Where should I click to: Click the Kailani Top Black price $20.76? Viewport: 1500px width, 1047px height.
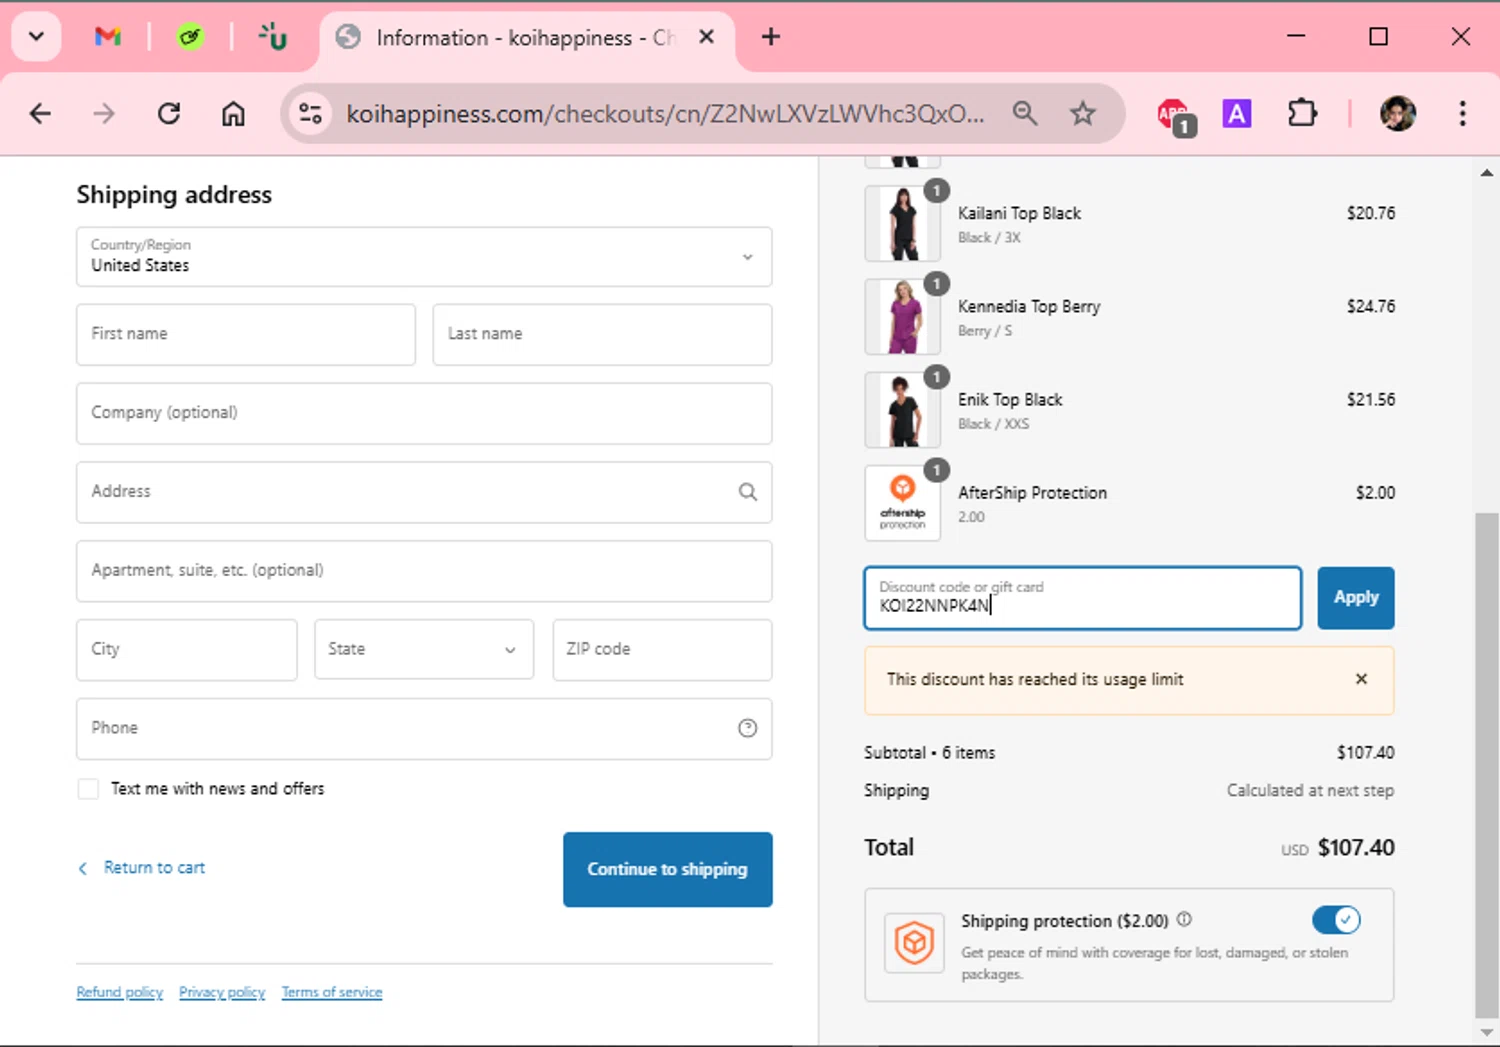click(x=1370, y=213)
